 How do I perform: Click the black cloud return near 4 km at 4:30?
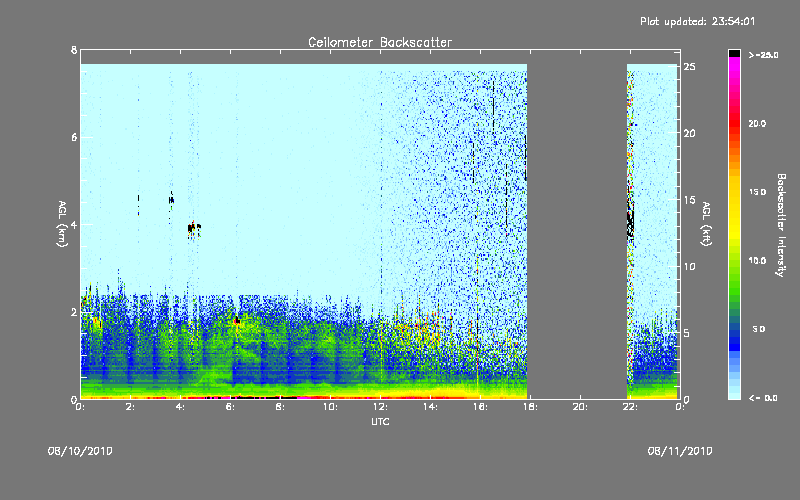[x=193, y=229]
